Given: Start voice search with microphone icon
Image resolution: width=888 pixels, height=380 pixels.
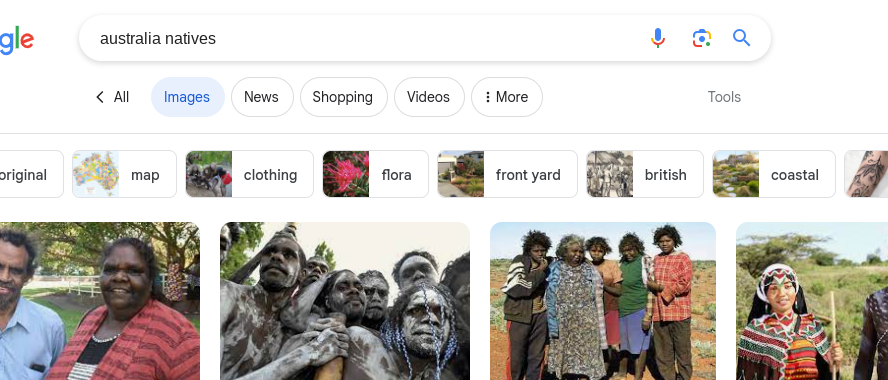Looking at the screenshot, I should click(658, 38).
